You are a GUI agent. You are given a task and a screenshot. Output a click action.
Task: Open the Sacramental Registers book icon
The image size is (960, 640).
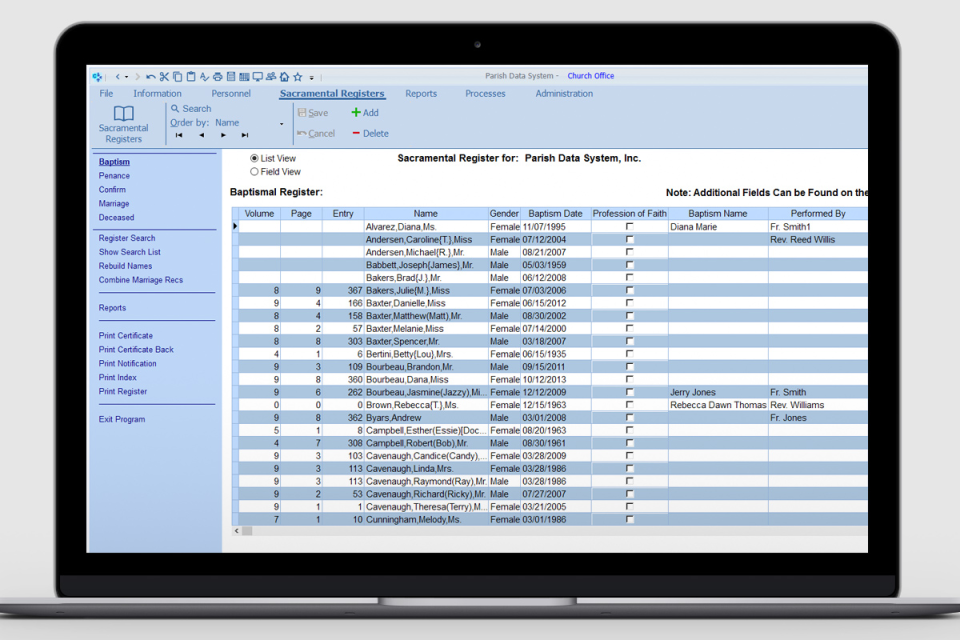click(x=124, y=114)
